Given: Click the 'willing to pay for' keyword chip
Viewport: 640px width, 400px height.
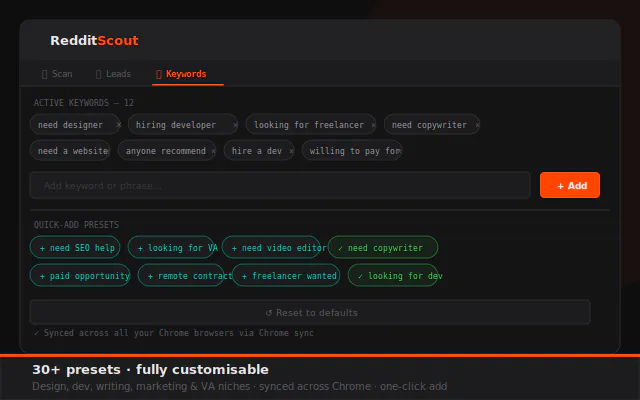Looking at the screenshot, I should 352,151.
